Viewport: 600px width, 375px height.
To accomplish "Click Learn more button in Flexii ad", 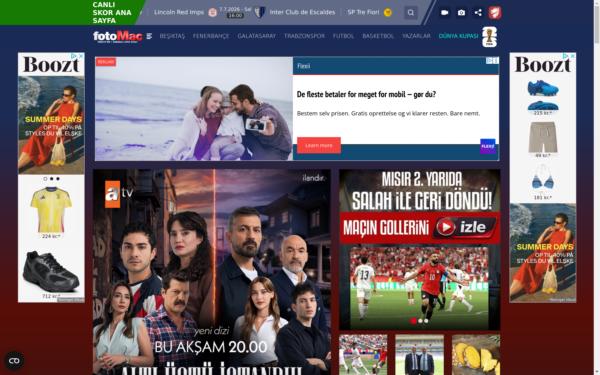I will tap(319, 145).
